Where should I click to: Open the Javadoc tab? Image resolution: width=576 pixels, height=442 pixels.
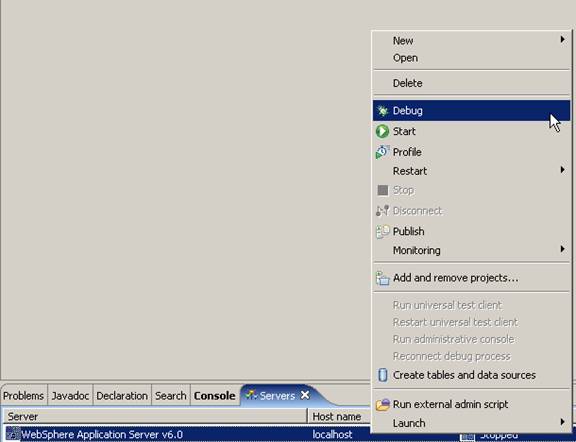70,396
